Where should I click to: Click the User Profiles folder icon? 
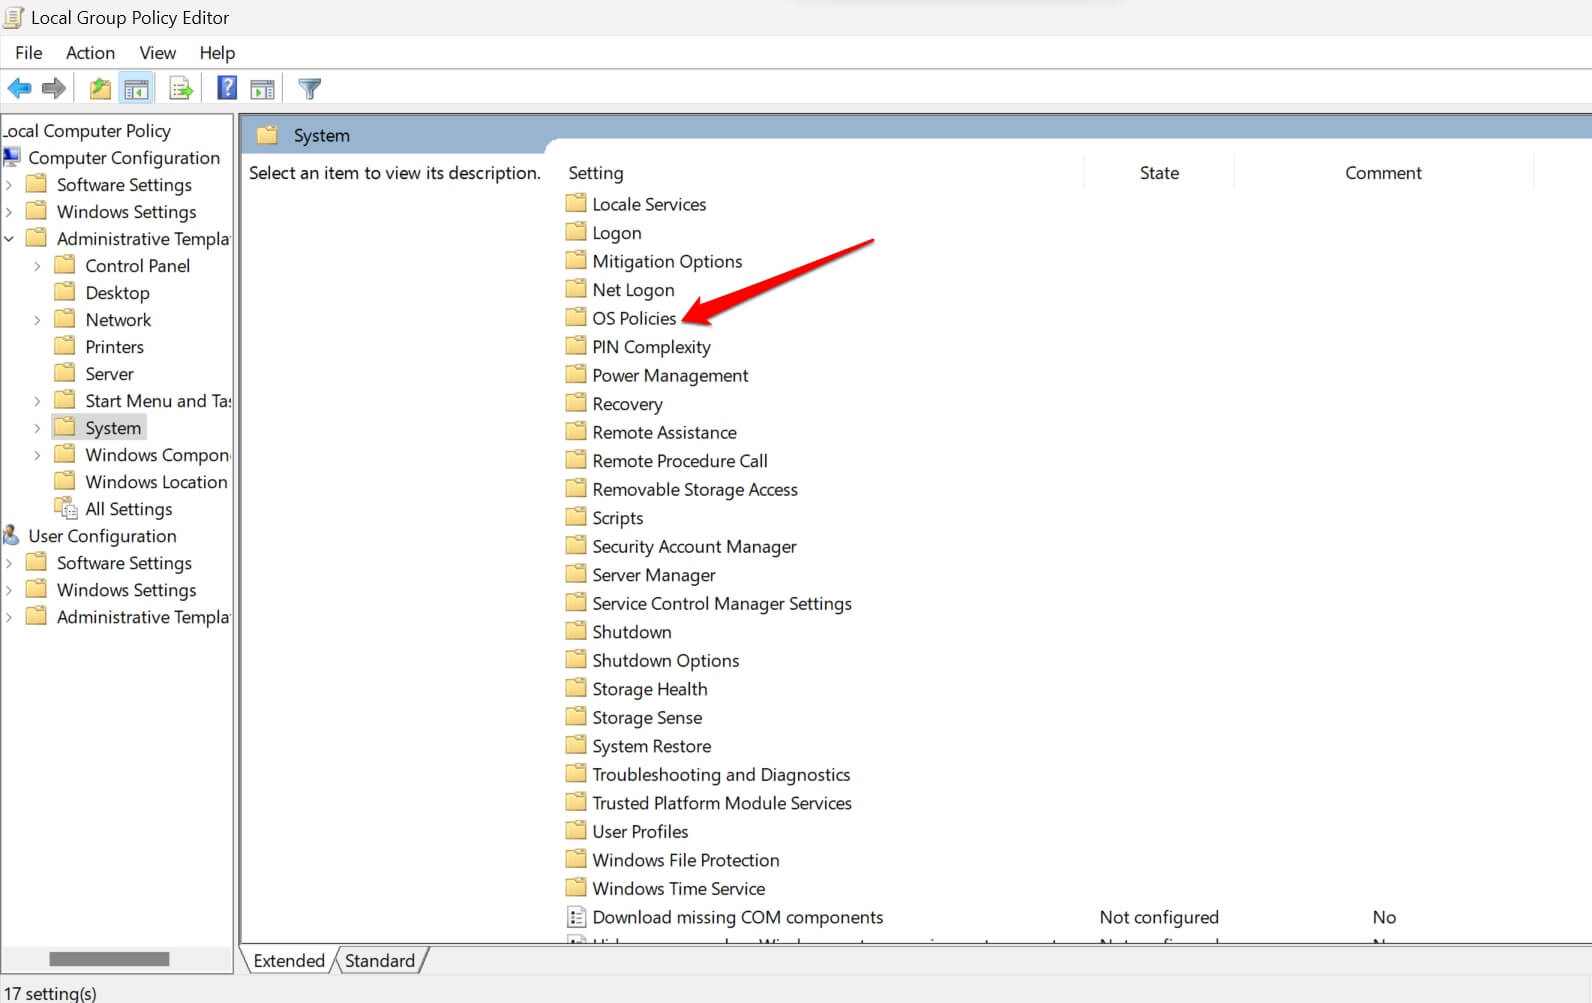(576, 830)
